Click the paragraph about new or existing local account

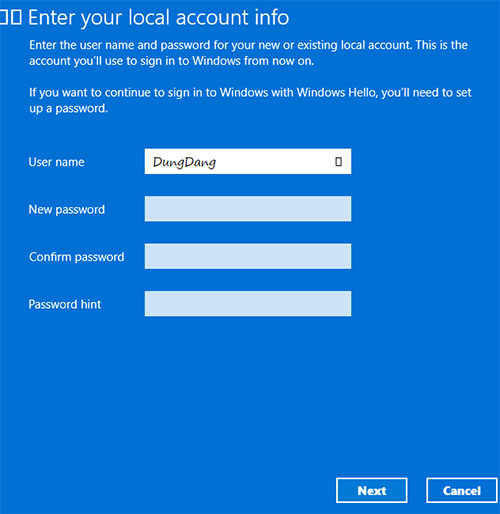tap(248, 53)
